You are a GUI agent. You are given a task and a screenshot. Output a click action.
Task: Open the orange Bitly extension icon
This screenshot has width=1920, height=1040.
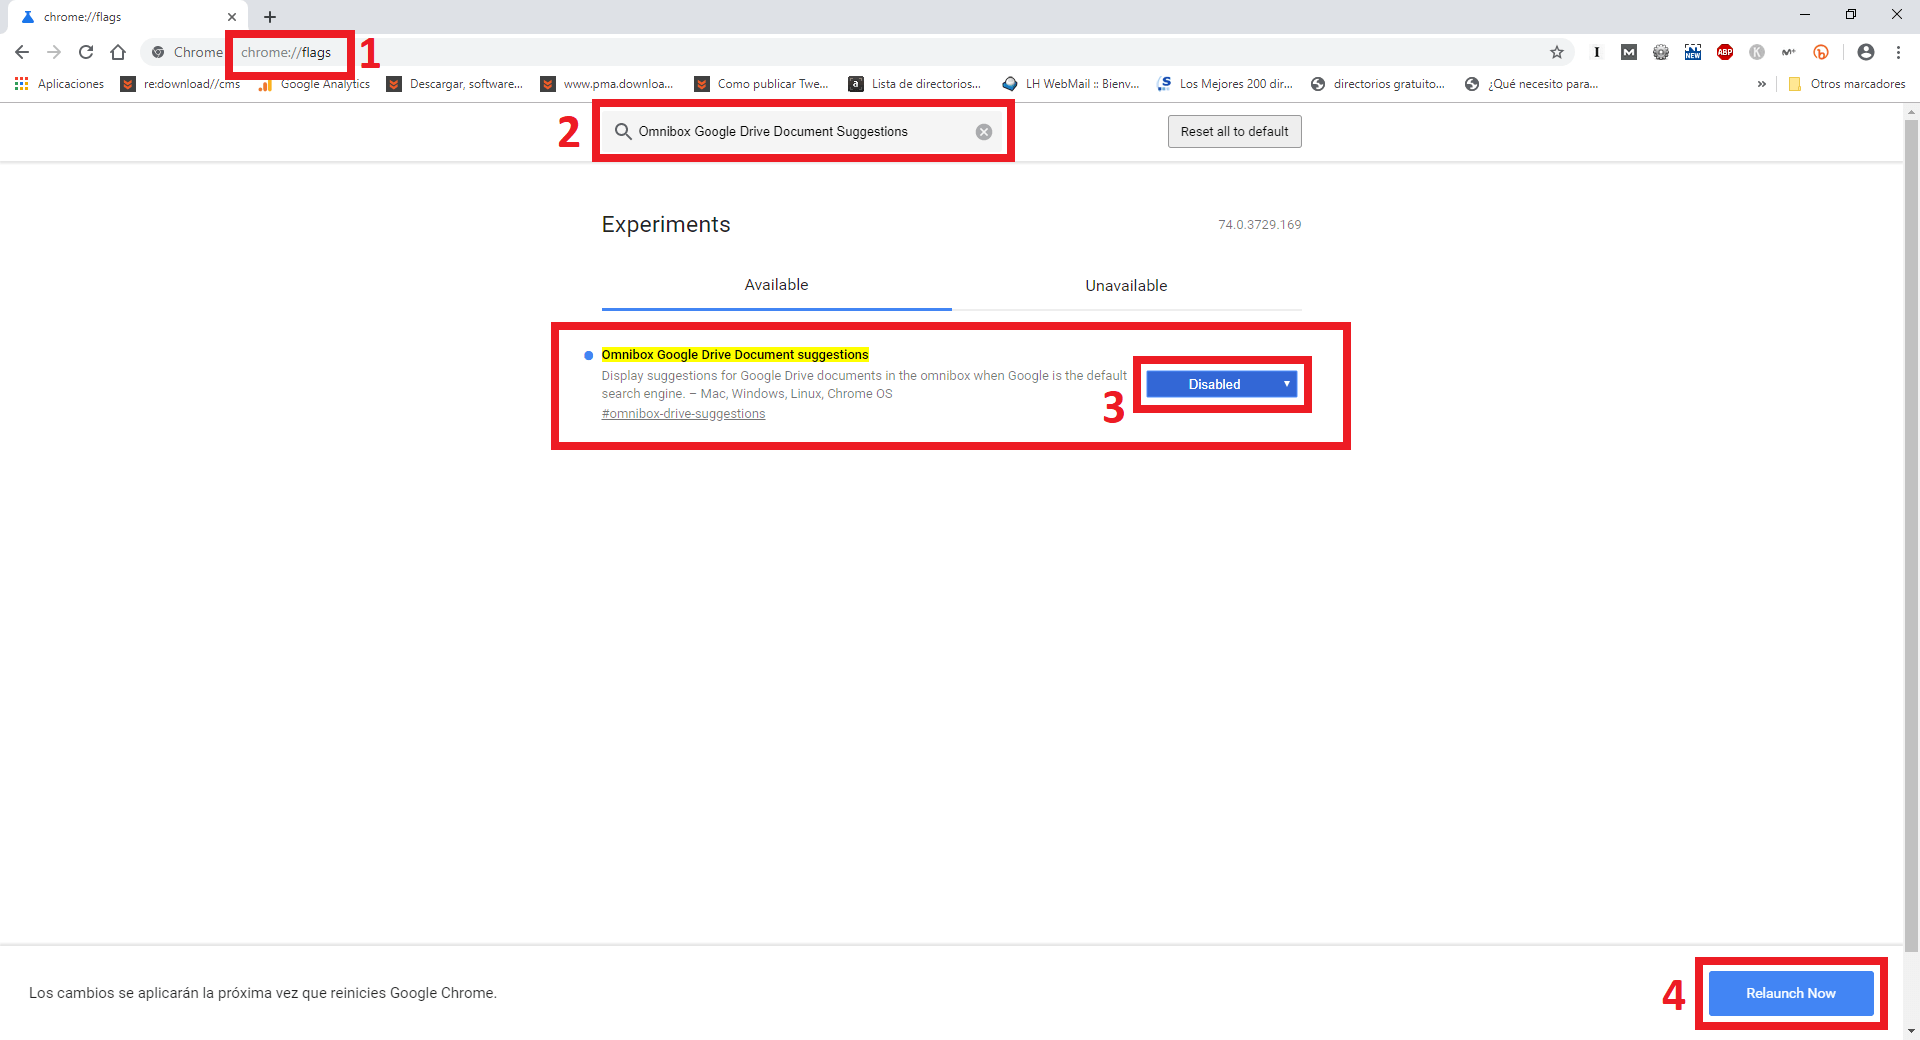(1821, 52)
